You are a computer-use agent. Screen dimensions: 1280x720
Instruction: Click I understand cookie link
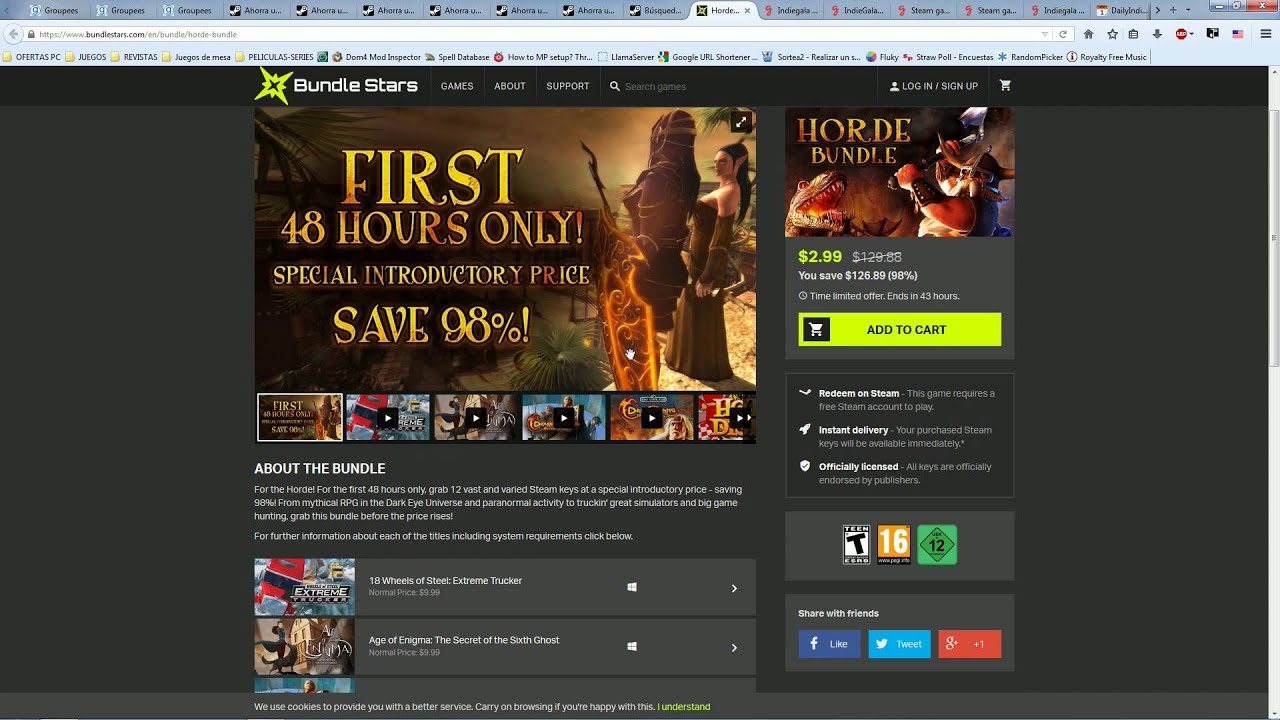click(684, 707)
